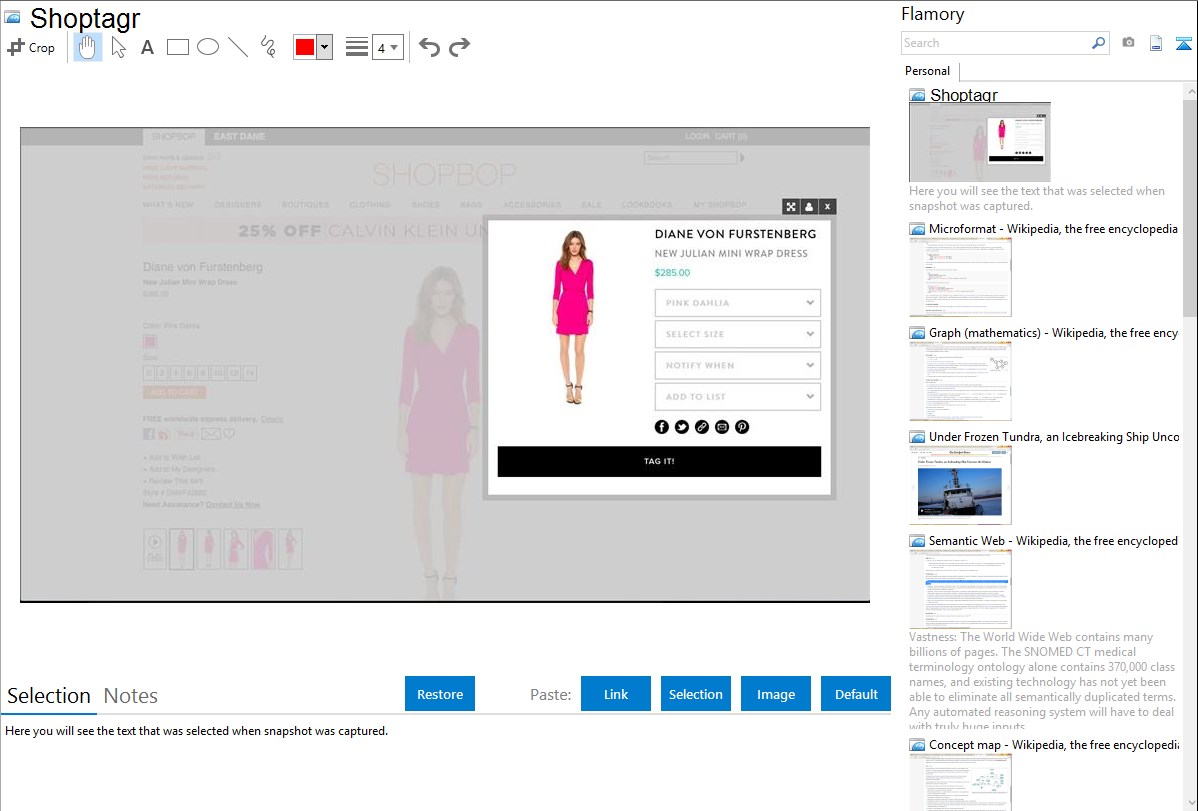Share via email icon in popup
This screenshot has height=811, width=1198.
pos(722,427)
